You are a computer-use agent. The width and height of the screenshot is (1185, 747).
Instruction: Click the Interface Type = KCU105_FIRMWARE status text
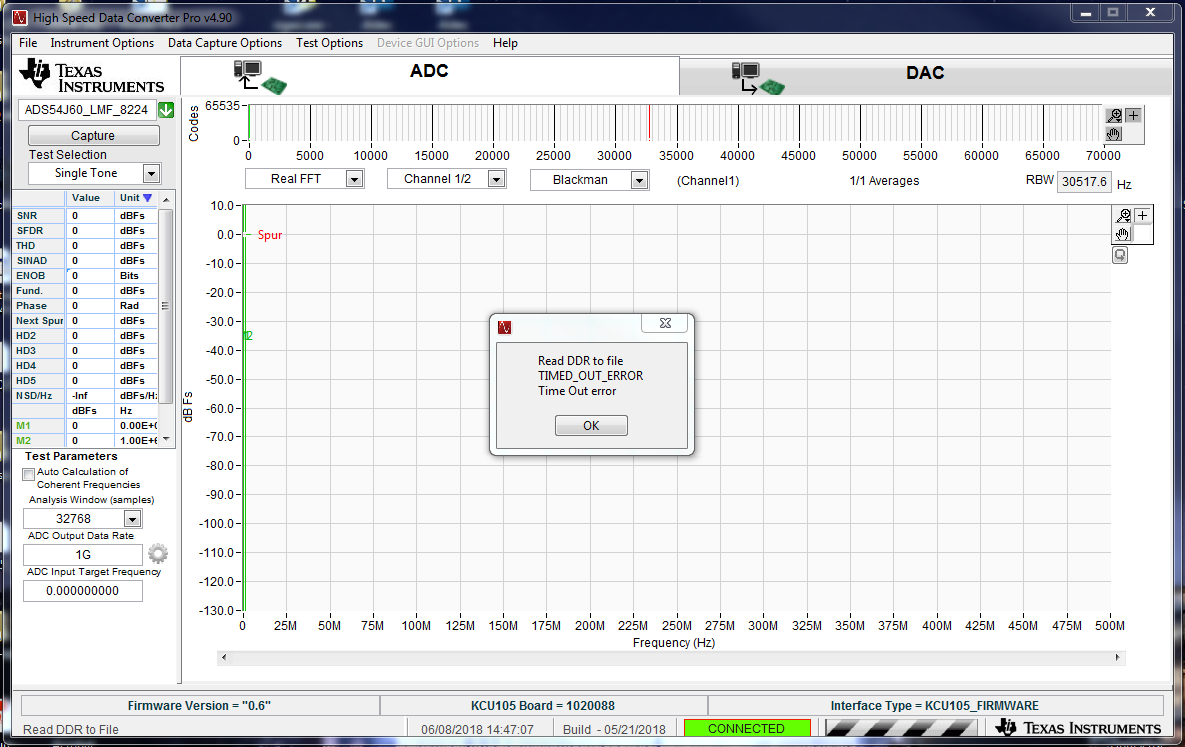click(x=934, y=705)
